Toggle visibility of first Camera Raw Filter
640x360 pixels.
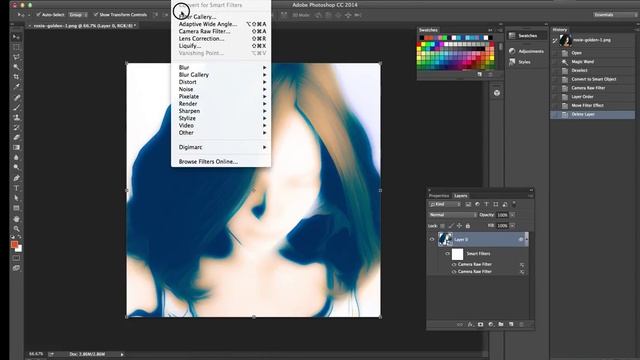454,264
